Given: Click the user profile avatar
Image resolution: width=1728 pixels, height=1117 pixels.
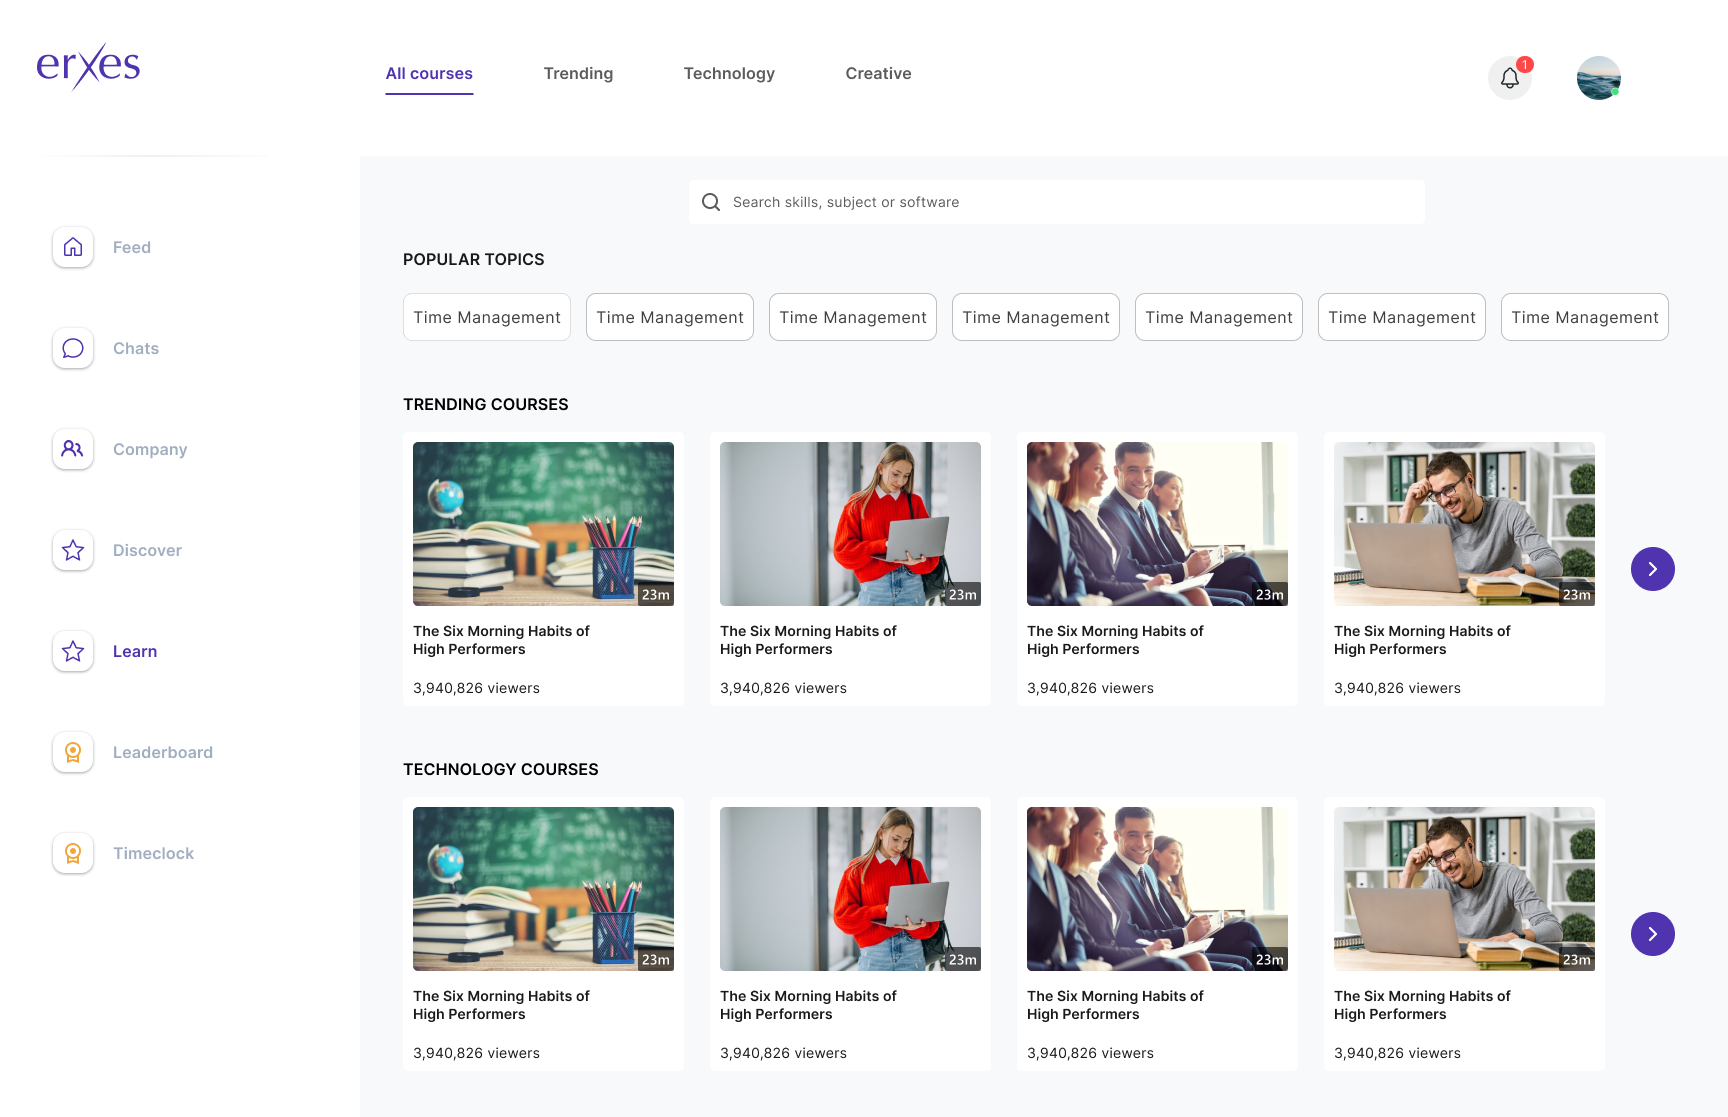Looking at the screenshot, I should (1598, 78).
